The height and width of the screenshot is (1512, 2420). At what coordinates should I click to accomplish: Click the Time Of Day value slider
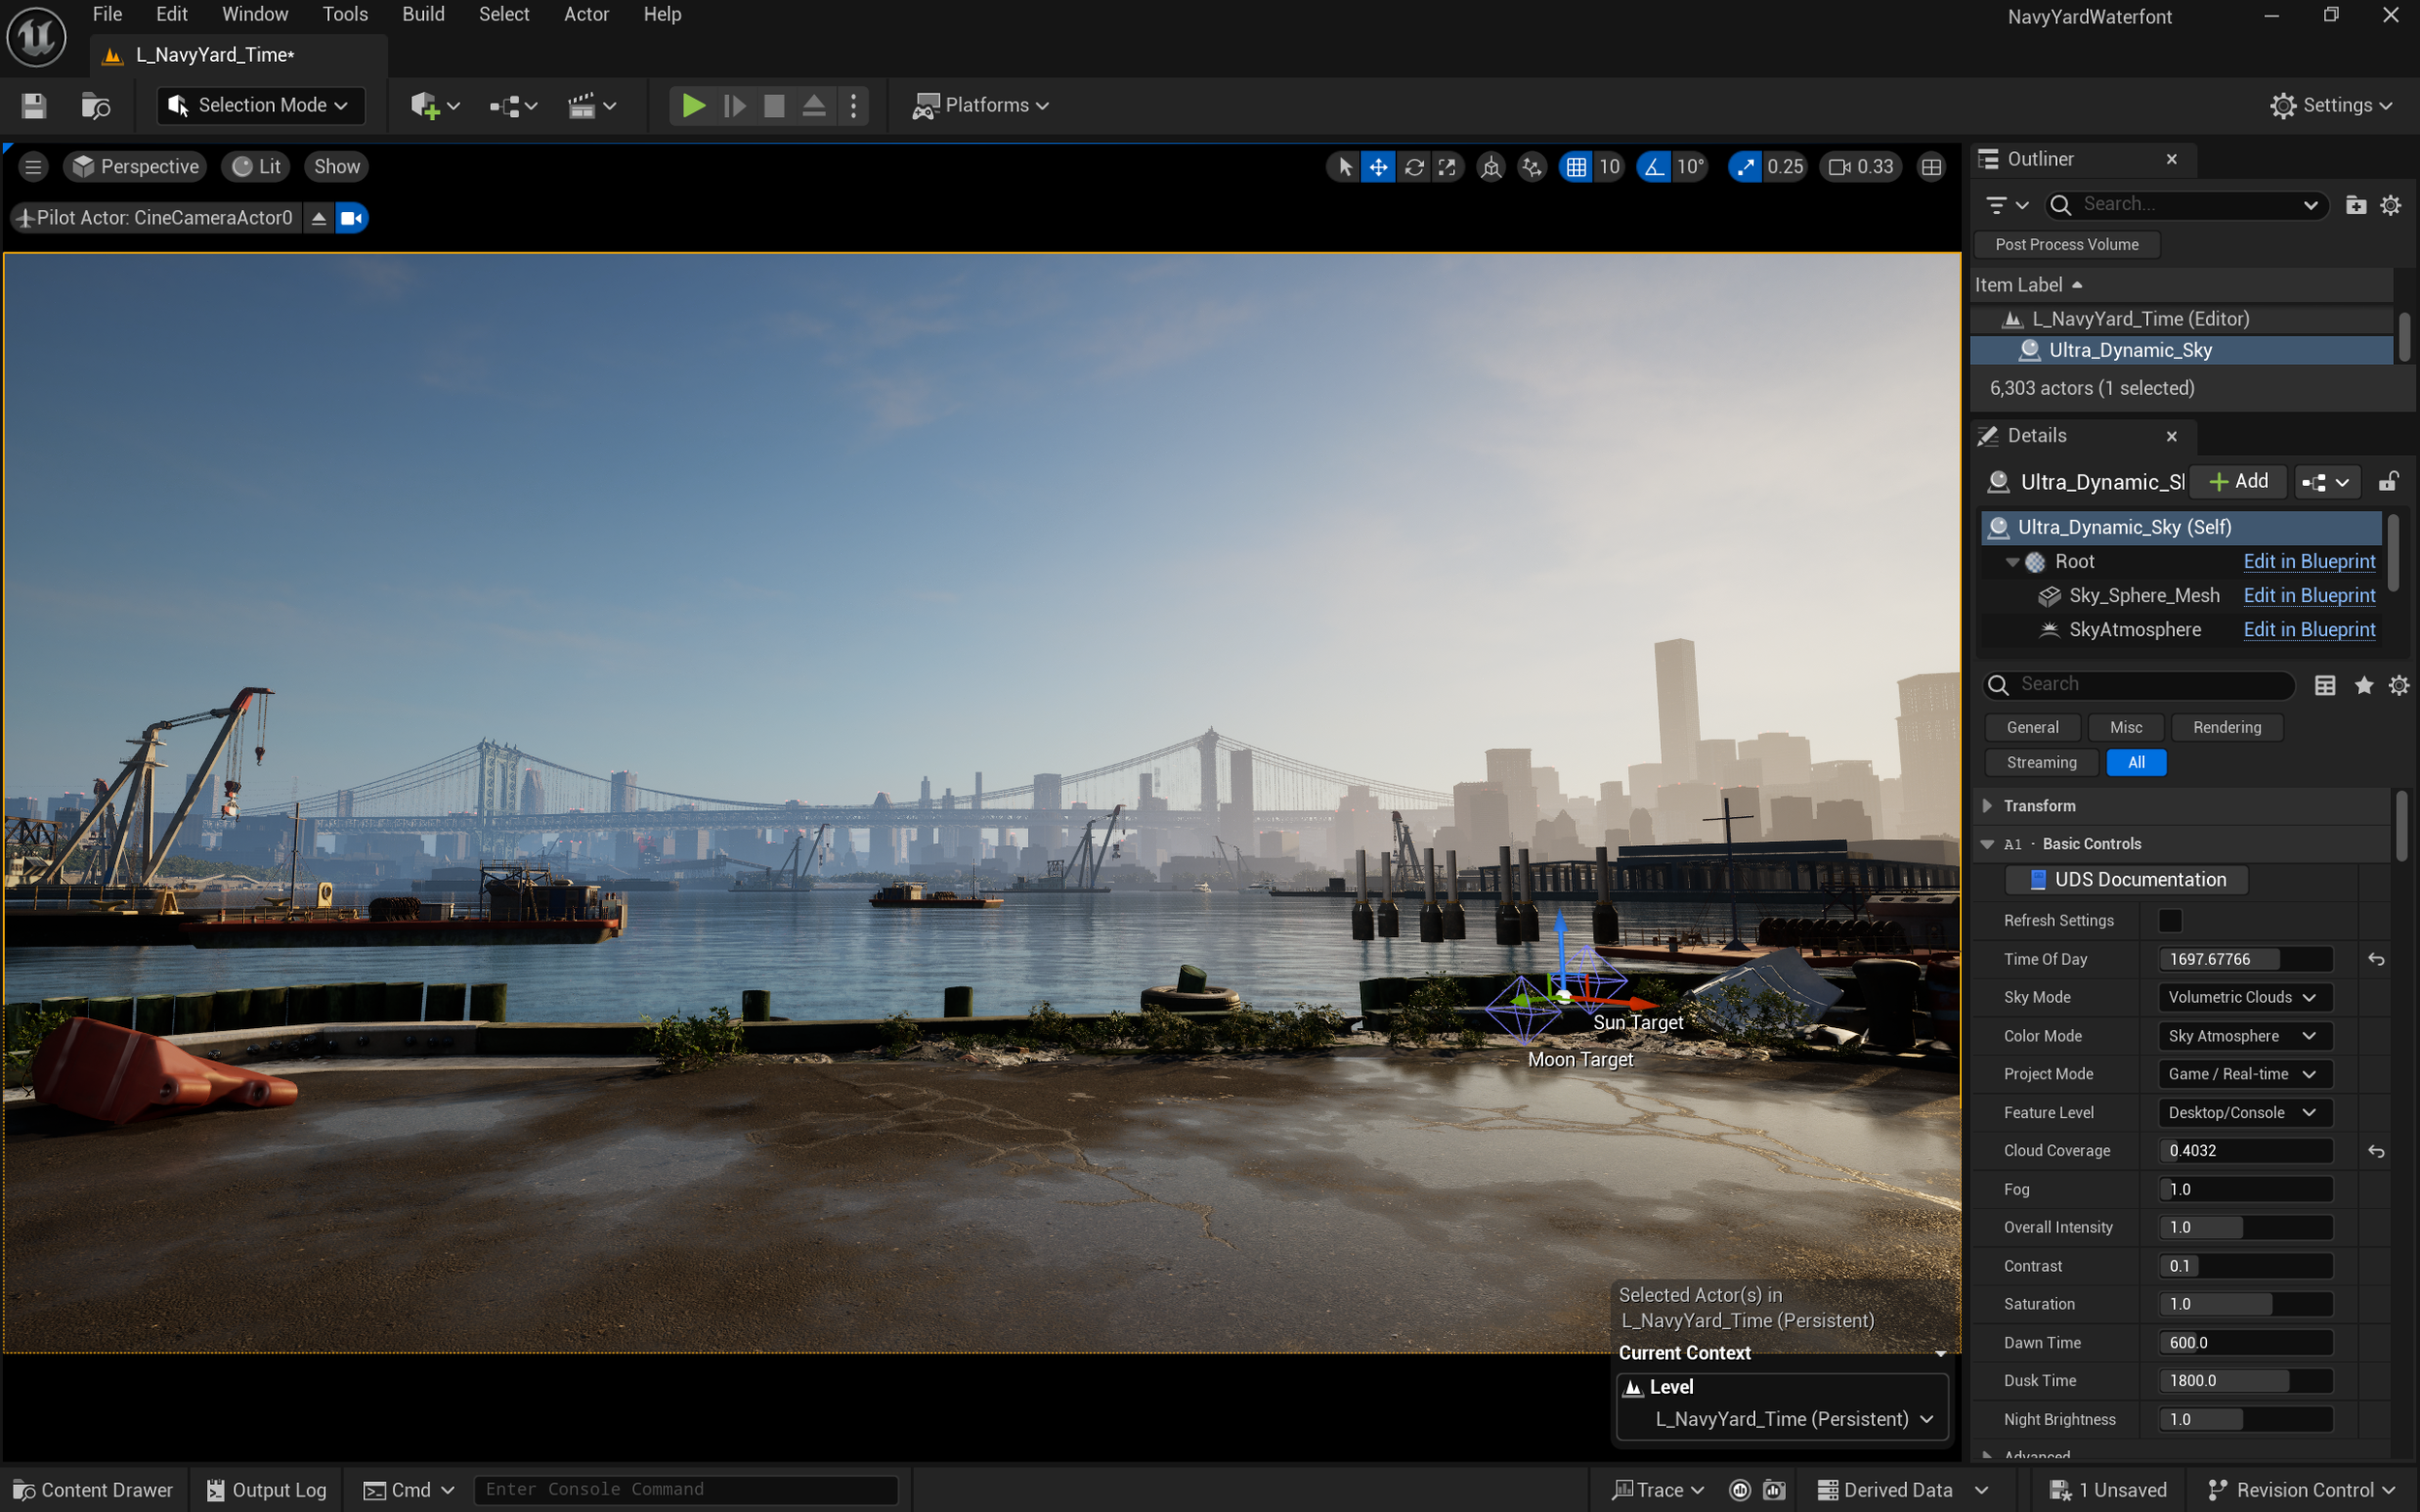(x=2244, y=959)
